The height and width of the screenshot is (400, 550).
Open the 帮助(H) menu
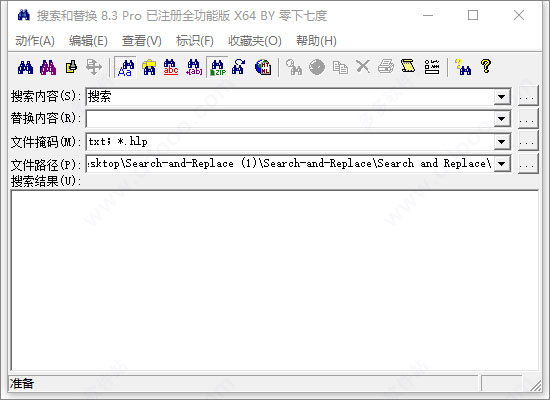[316, 41]
